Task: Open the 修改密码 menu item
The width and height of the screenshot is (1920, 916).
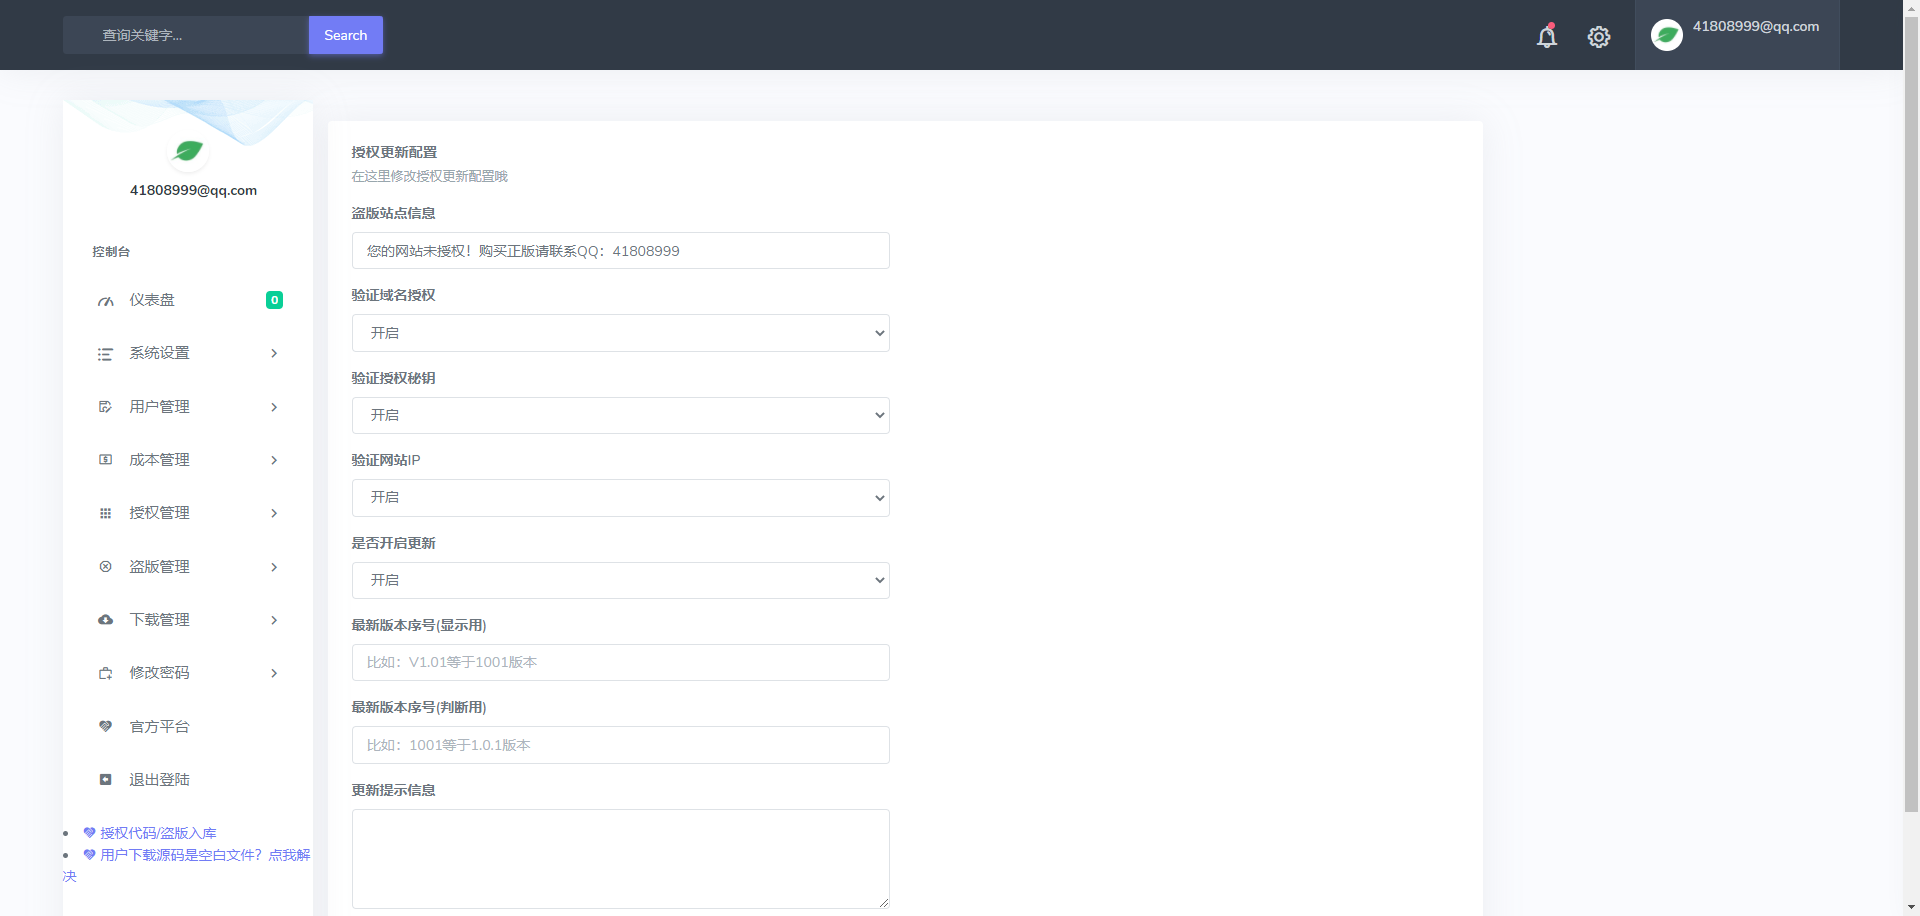Action: click(188, 673)
